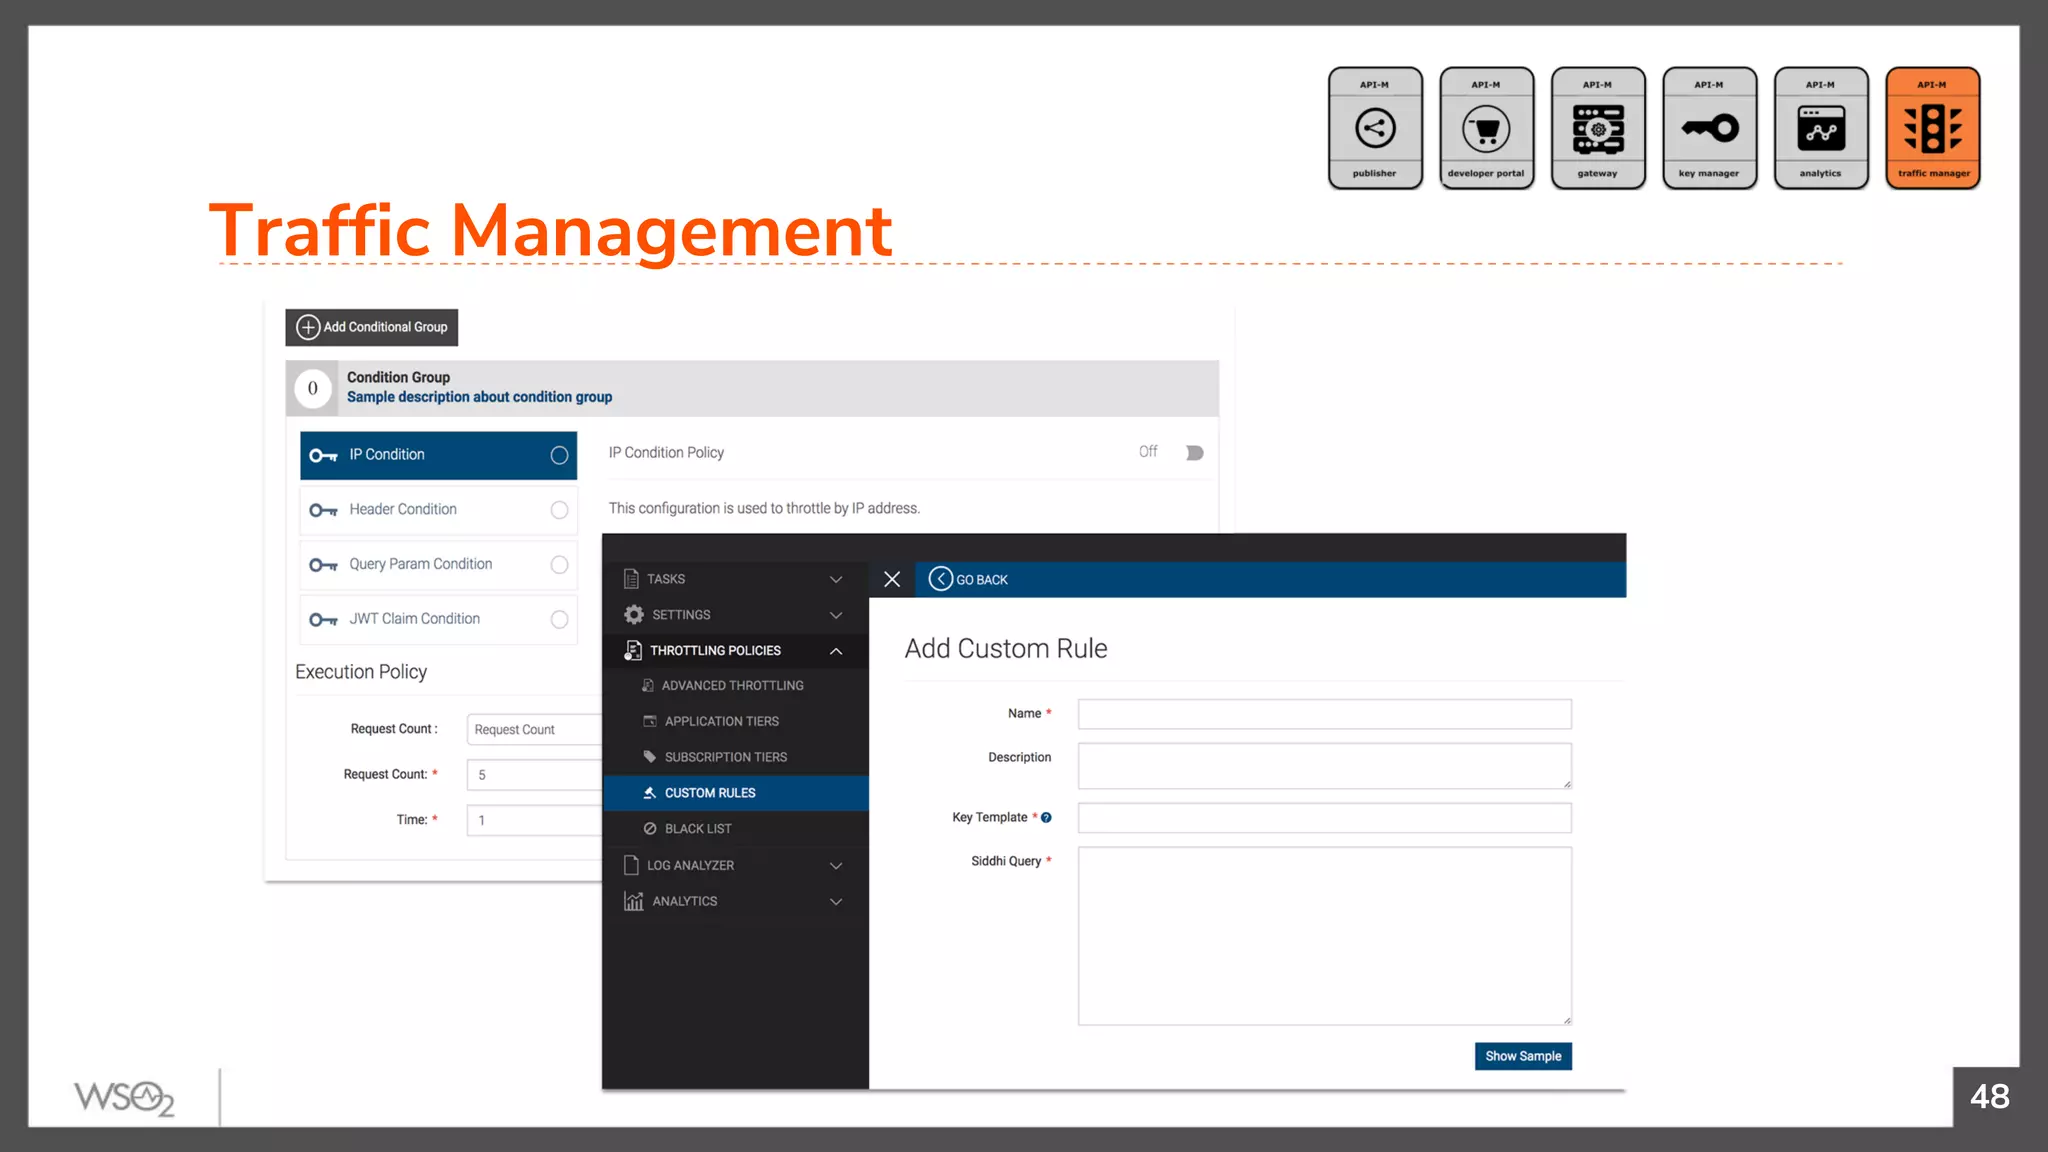Toggle the IP Condition Policy switch
This screenshot has height=1152, width=2048.
coord(1194,453)
